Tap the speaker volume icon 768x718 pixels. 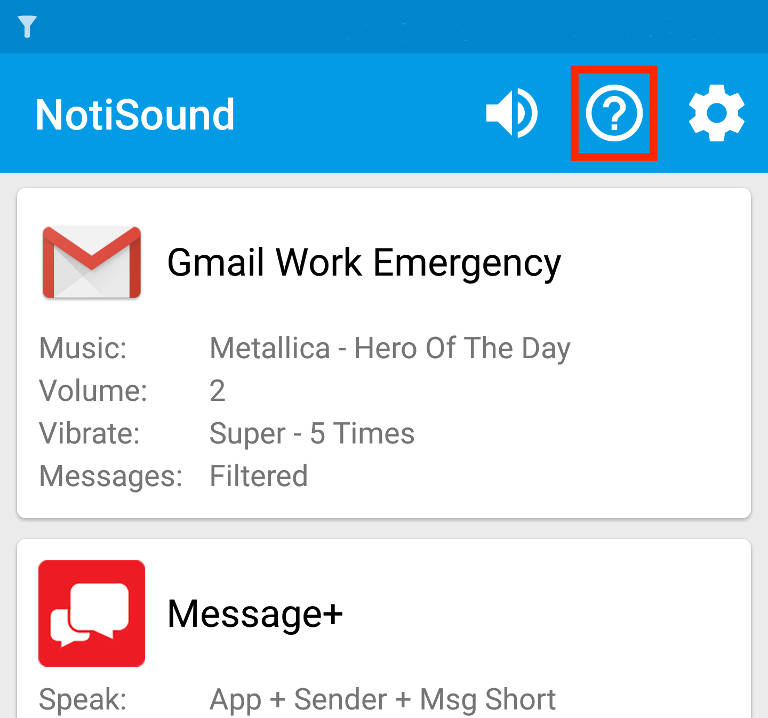(x=511, y=114)
